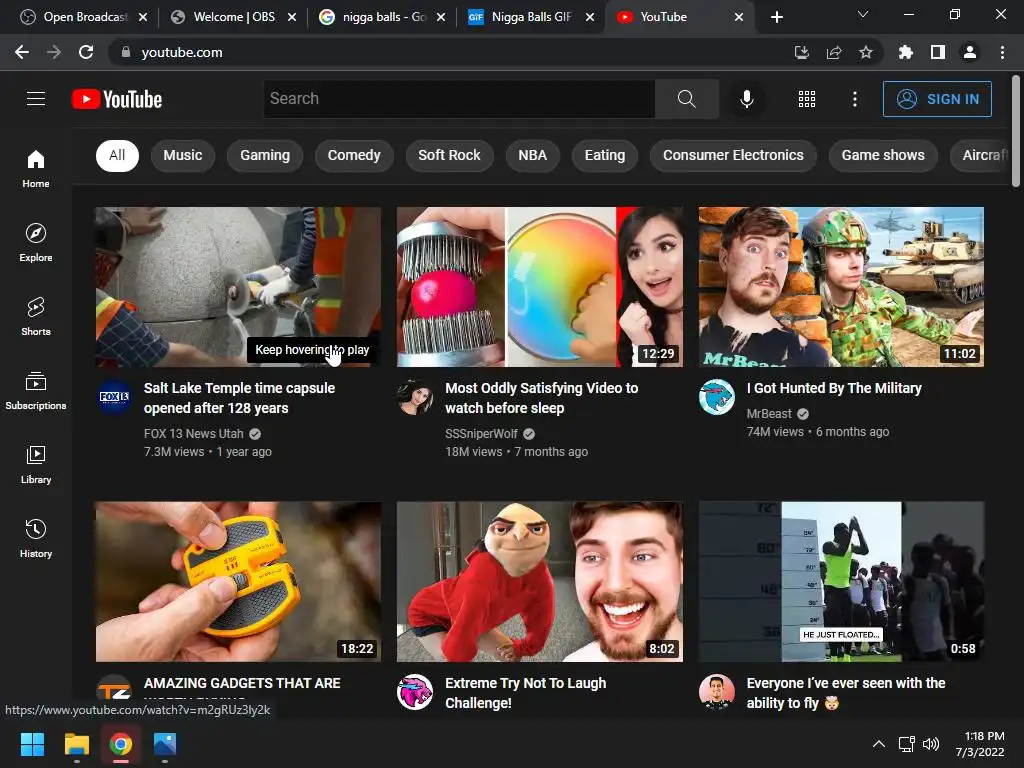The width and height of the screenshot is (1024, 768).
Task: Select the NBA filter chip
Action: [x=532, y=155]
